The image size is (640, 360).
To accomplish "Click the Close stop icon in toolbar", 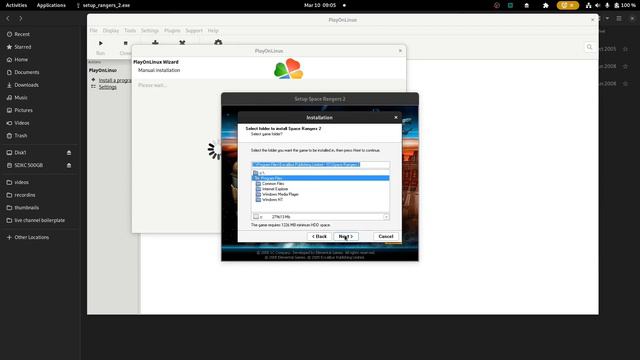I will point(125,43).
